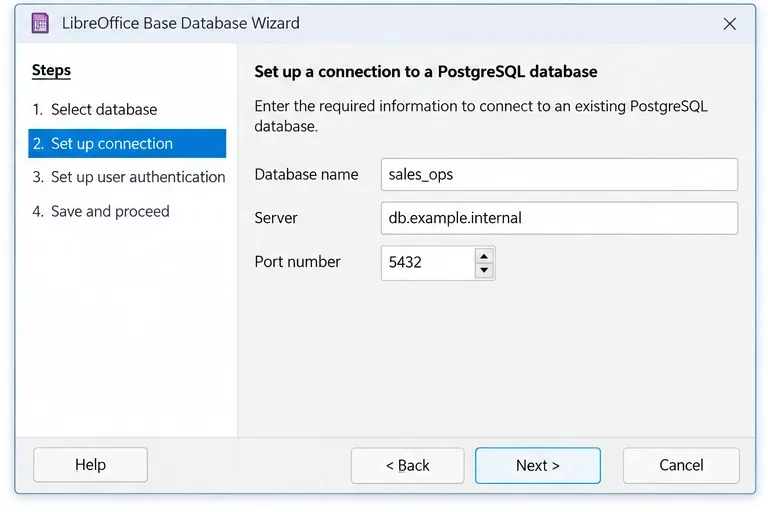Close the Database Wizard dialog
Screen dimensions: 768x512
pyautogui.click(x=729, y=24)
